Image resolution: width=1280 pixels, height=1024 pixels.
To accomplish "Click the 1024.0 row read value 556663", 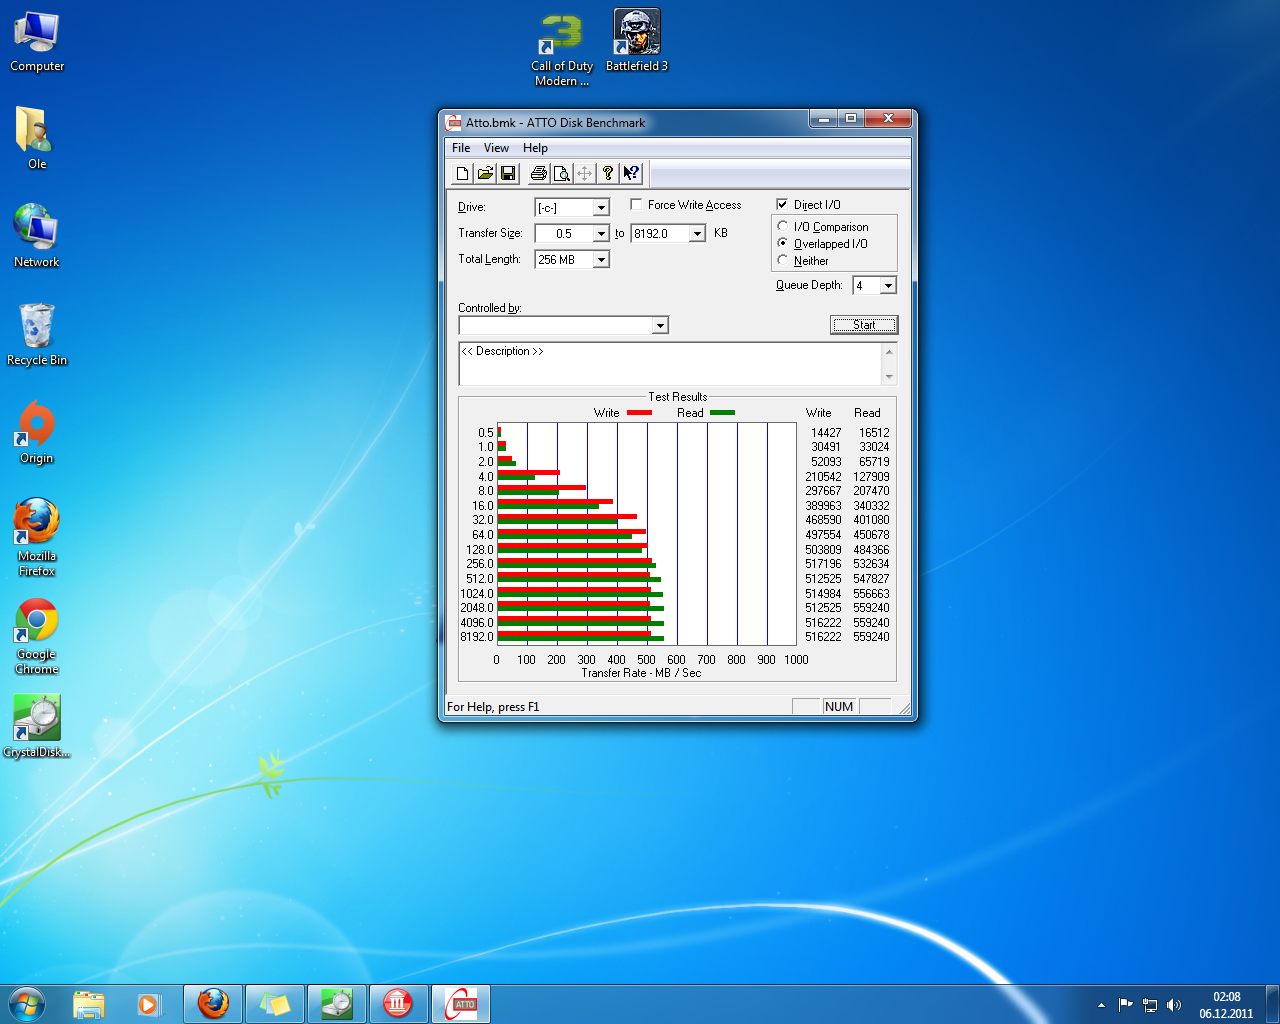I will tap(871, 594).
